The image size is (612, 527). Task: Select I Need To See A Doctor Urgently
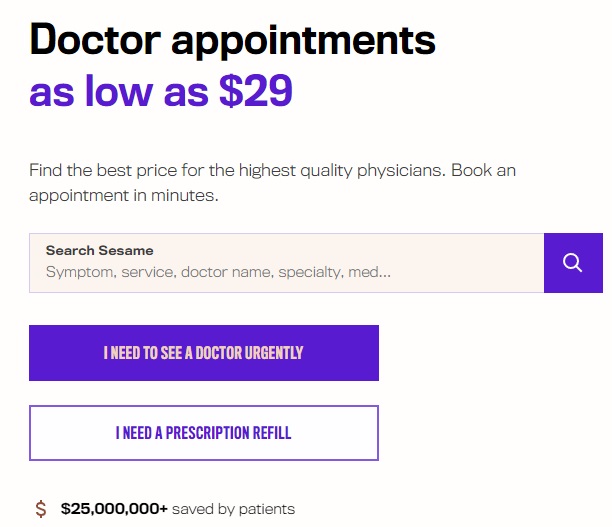[204, 353]
